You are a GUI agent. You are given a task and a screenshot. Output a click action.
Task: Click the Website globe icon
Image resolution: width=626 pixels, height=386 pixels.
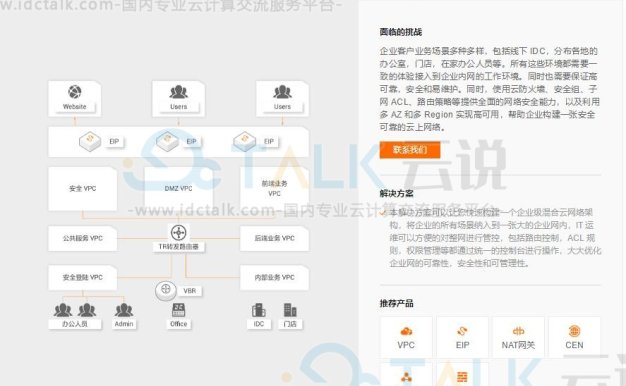(x=75, y=92)
